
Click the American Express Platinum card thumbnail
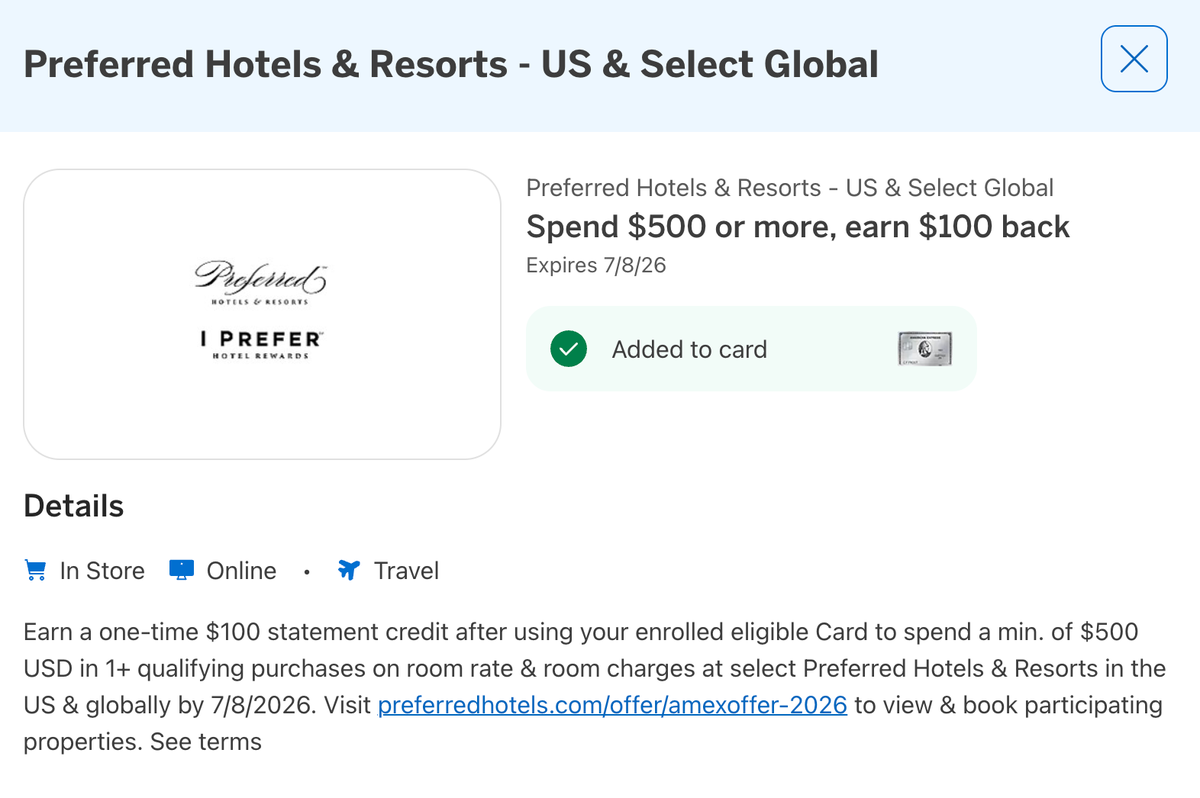[x=925, y=349]
